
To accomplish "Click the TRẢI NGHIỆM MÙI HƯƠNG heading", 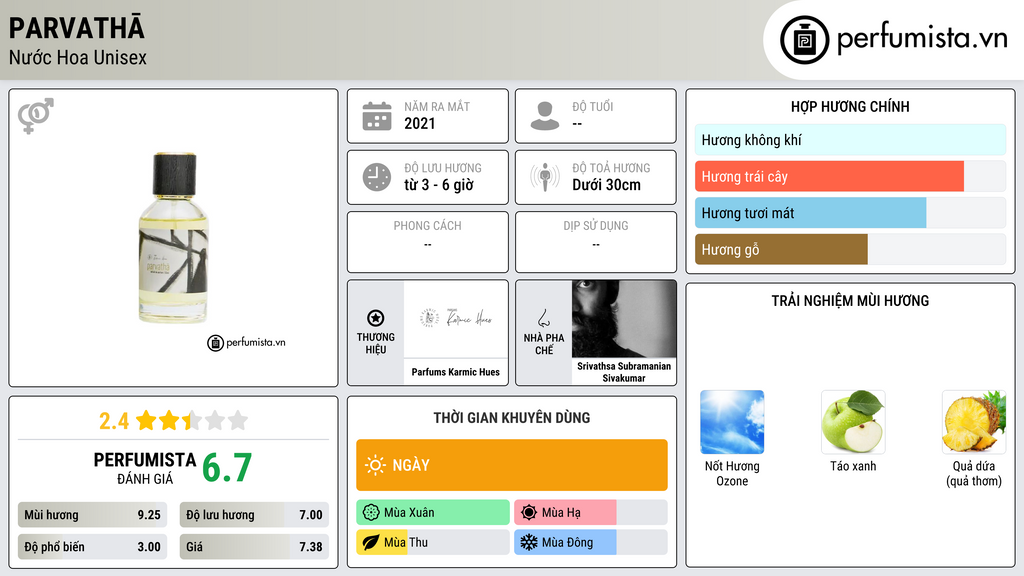I will coord(850,301).
